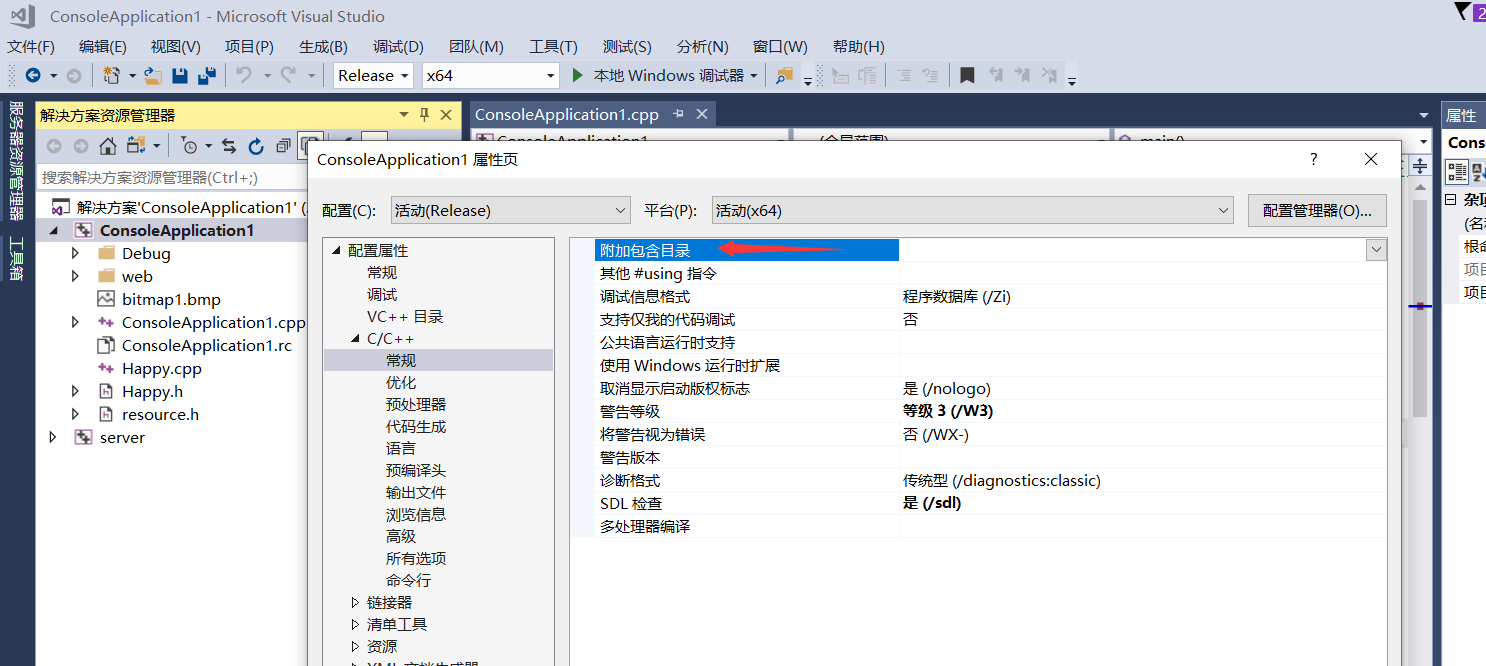Screen dimensions: 1486x666
Task: Click the collapse all icon in Solution Explorer
Action: pyautogui.click(x=283, y=146)
